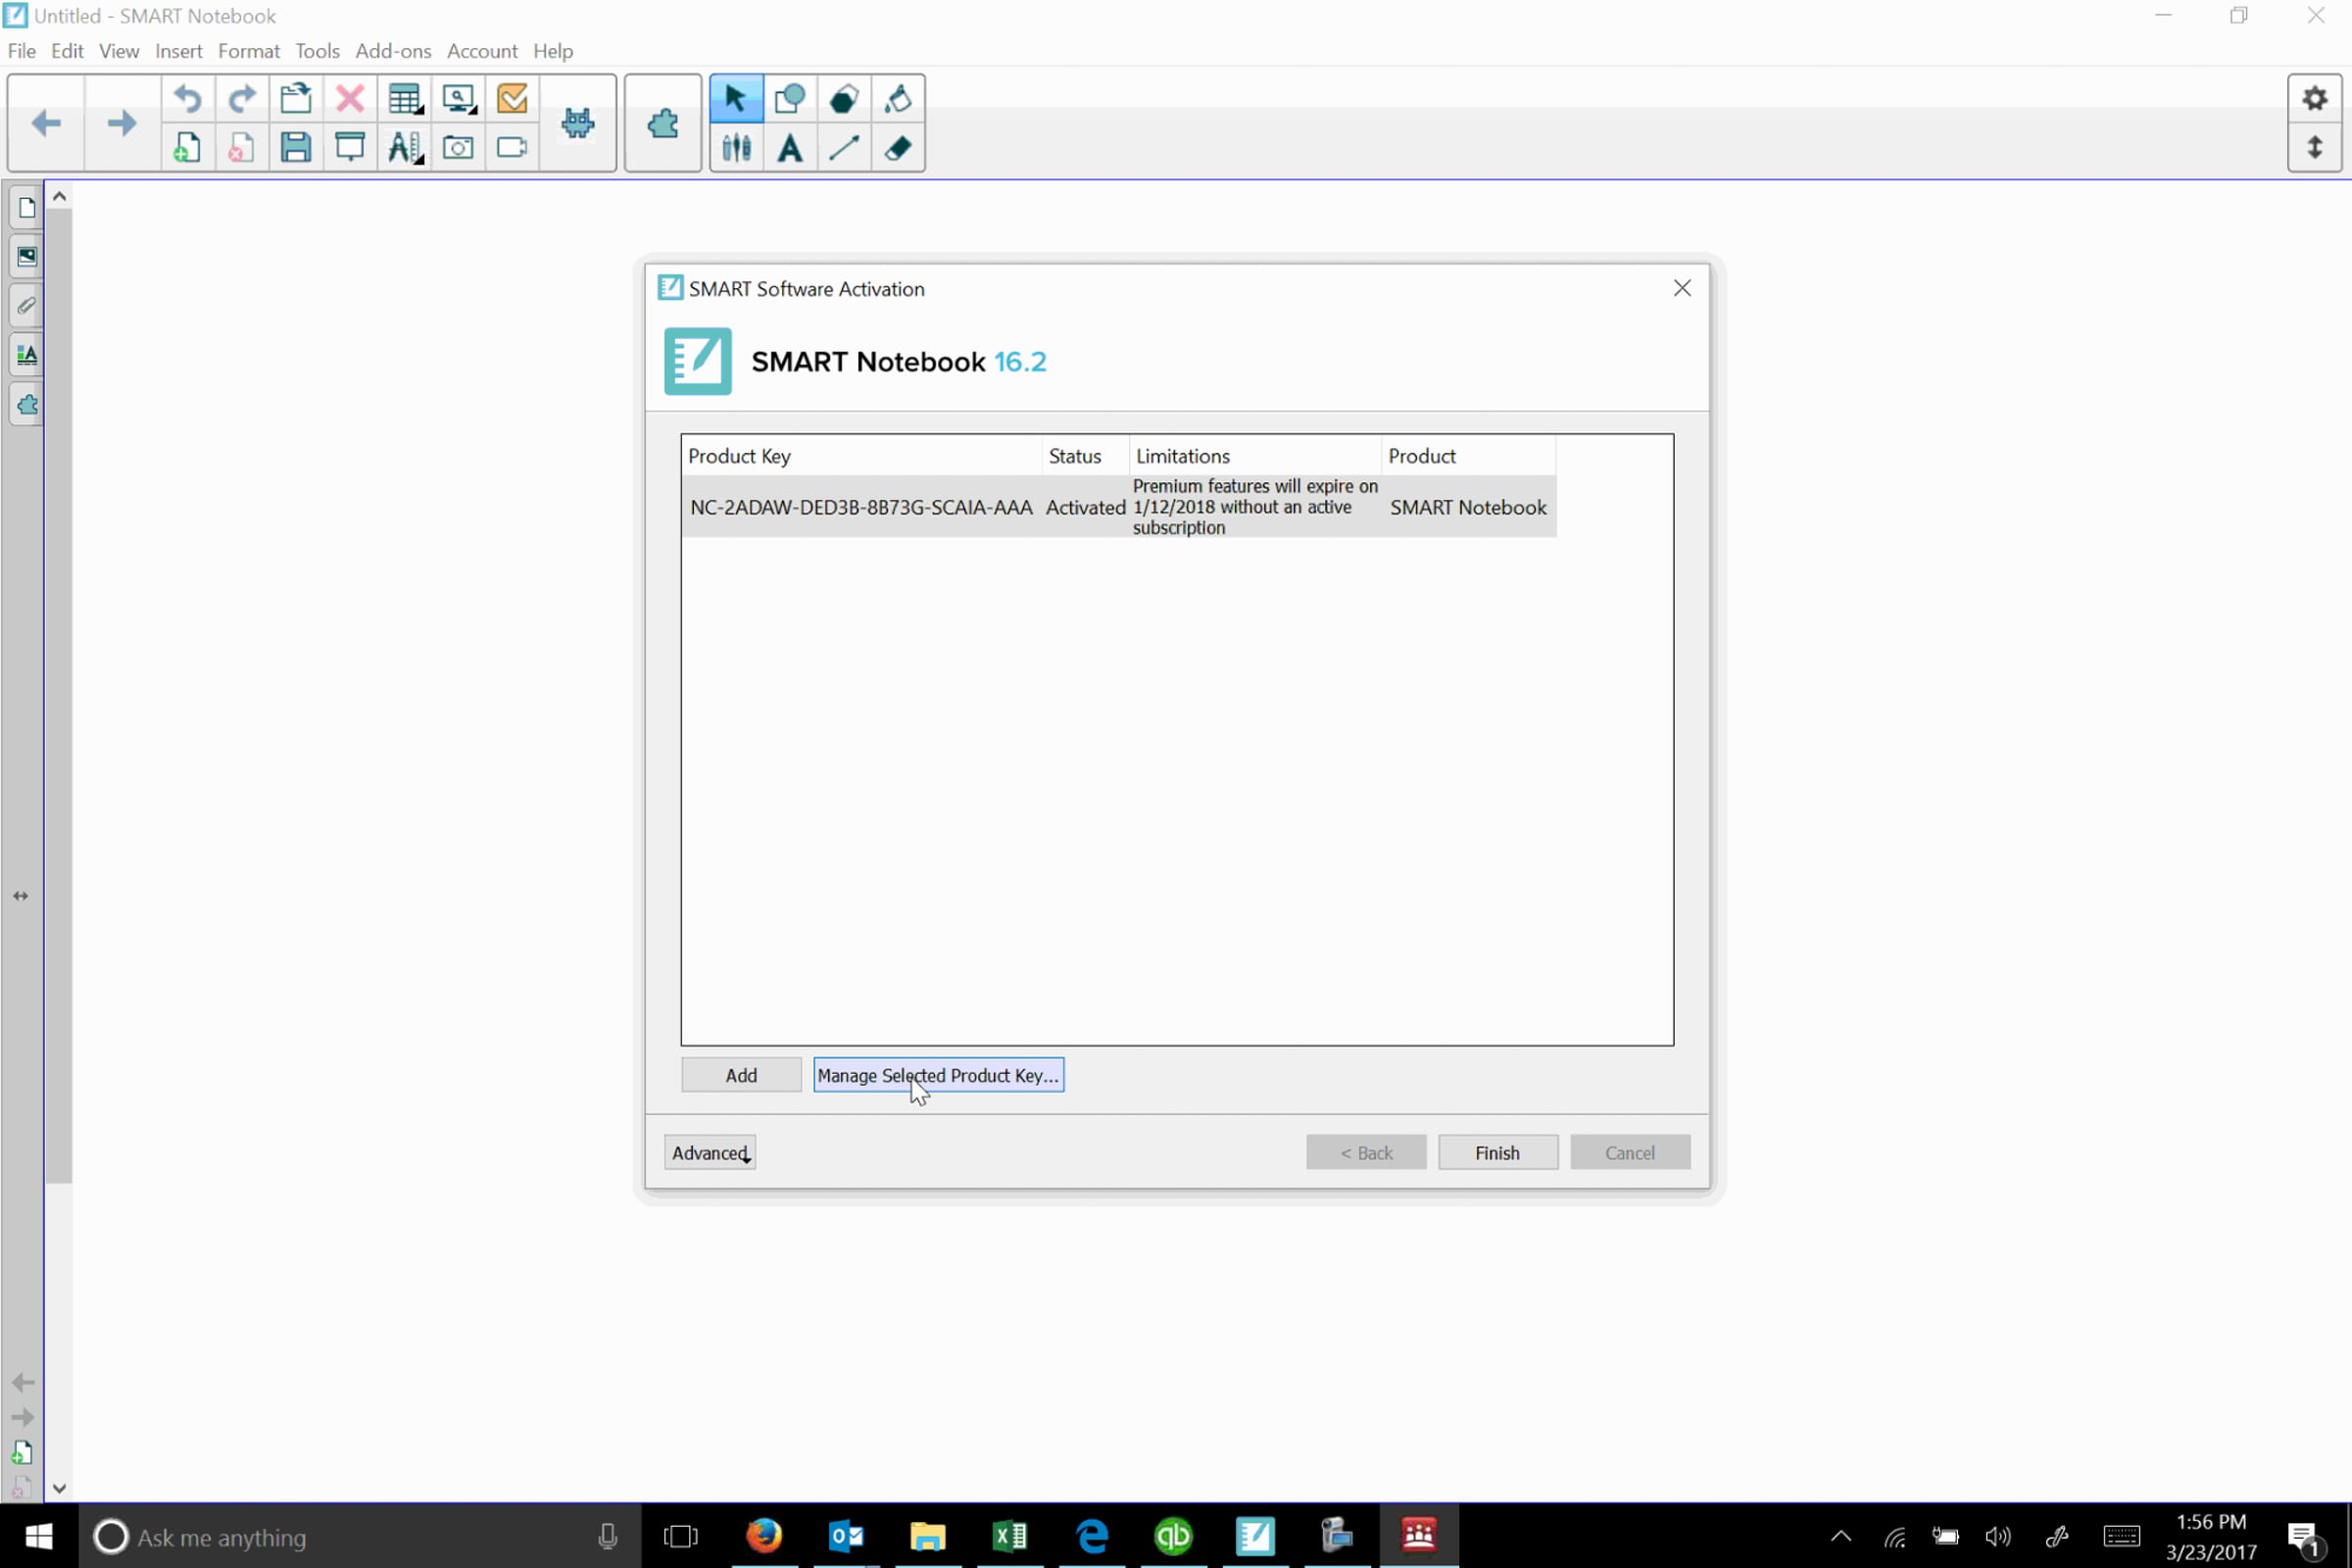Open the document camera icon
2352x1568 pixels.
click(512, 148)
